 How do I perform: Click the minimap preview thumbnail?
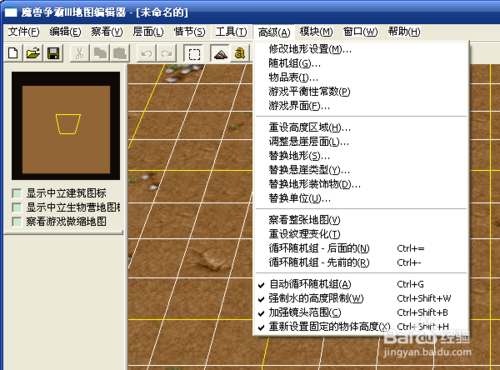(66, 126)
